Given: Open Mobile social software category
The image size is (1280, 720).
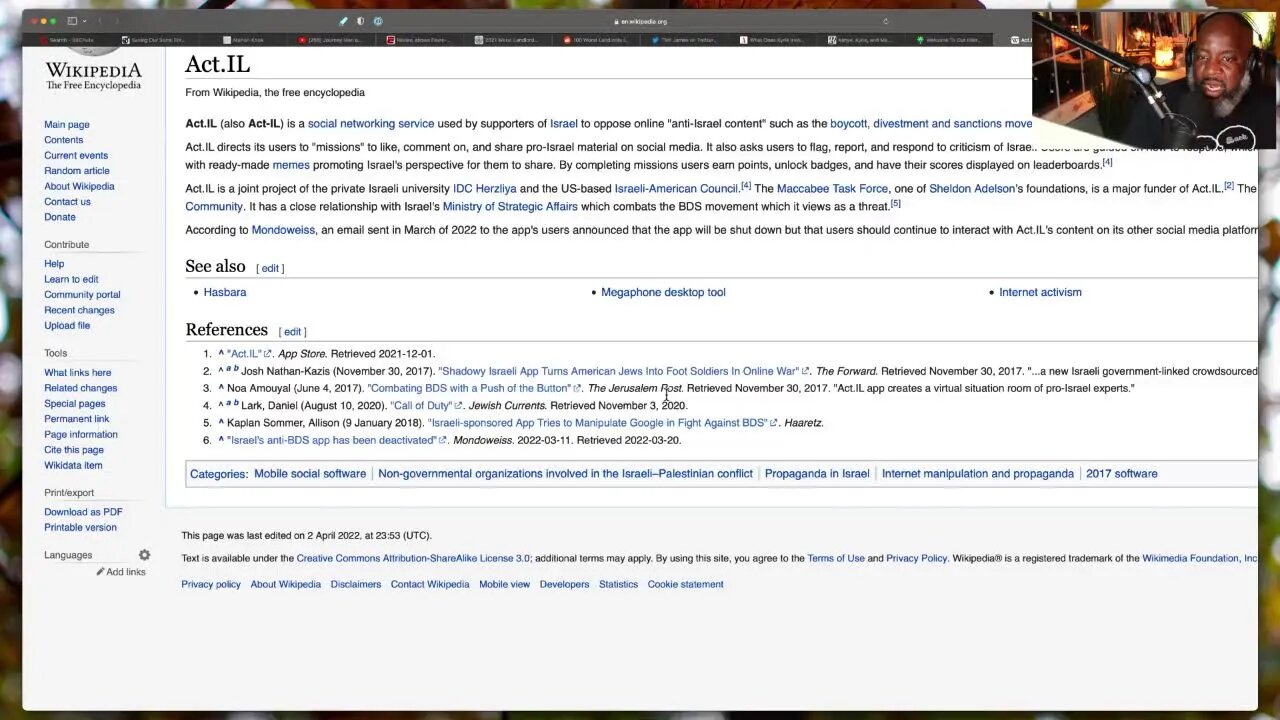Looking at the screenshot, I should coord(310,474).
